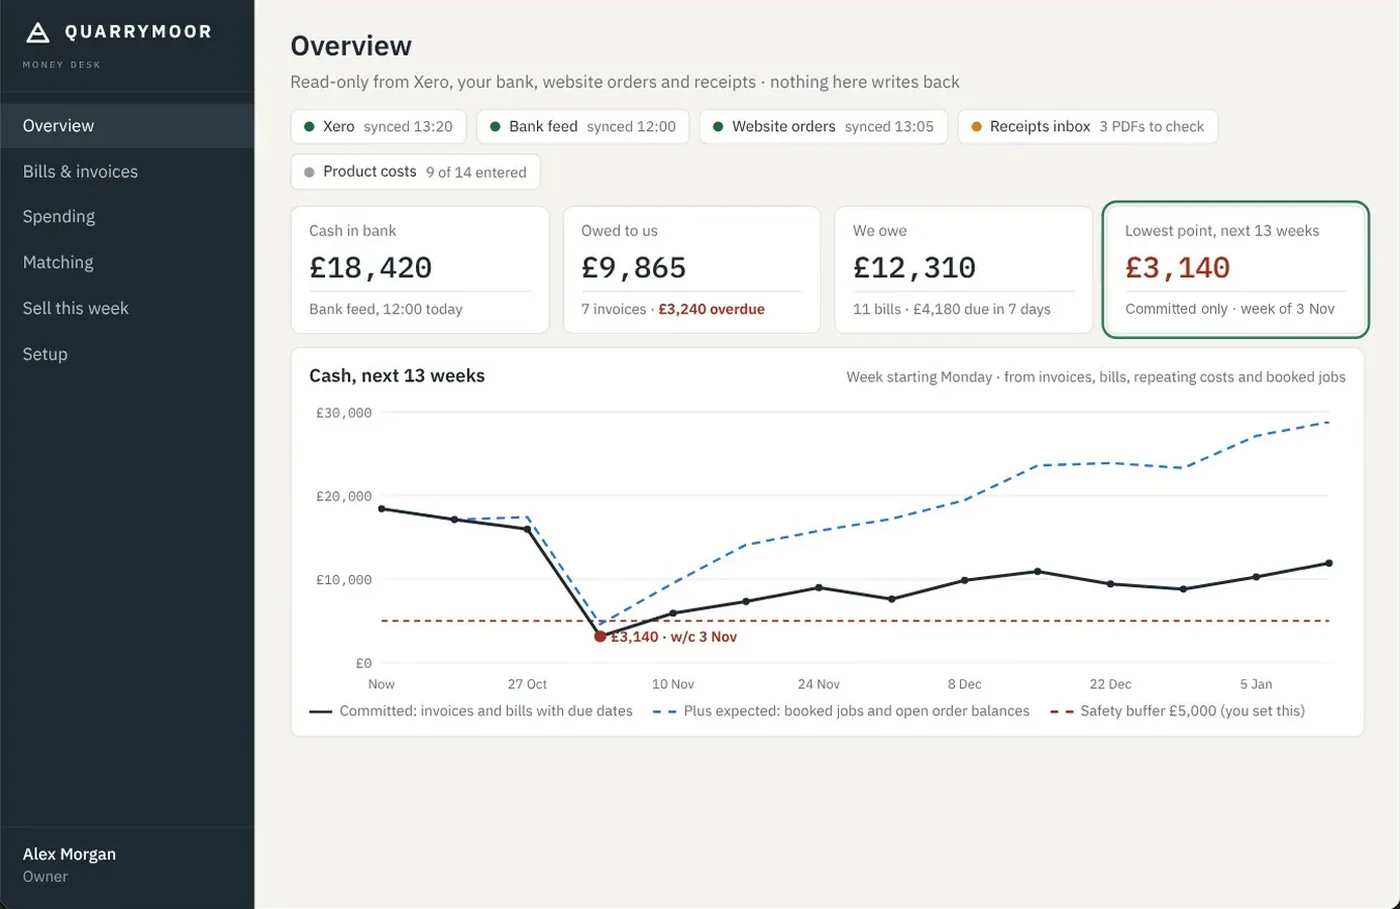Click Bank feed, 12:00 today note
The height and width of the screenshot is (909, 1400).
(x=386, y=309)
